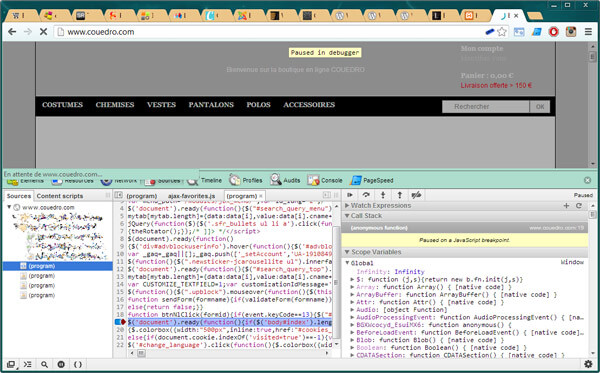Open VESTES category

(x=161, y=105)
